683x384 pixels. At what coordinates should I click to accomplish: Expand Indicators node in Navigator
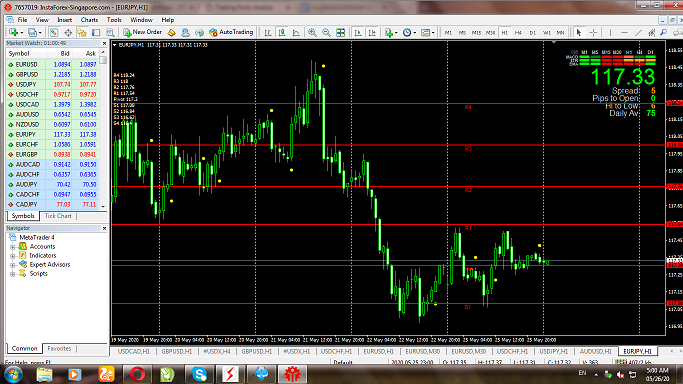coord(13,256)
